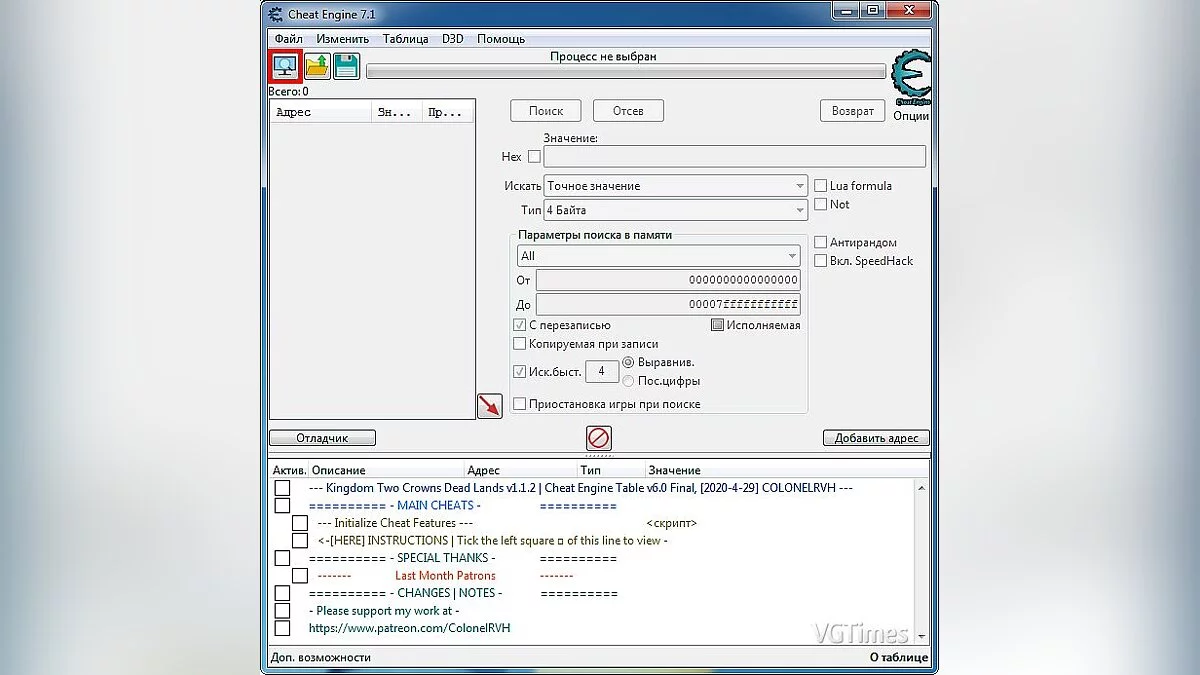This screenshot has width=1200, height=675.
Task: Select Пос.цифры radio button
Action: tap(628, 381)
